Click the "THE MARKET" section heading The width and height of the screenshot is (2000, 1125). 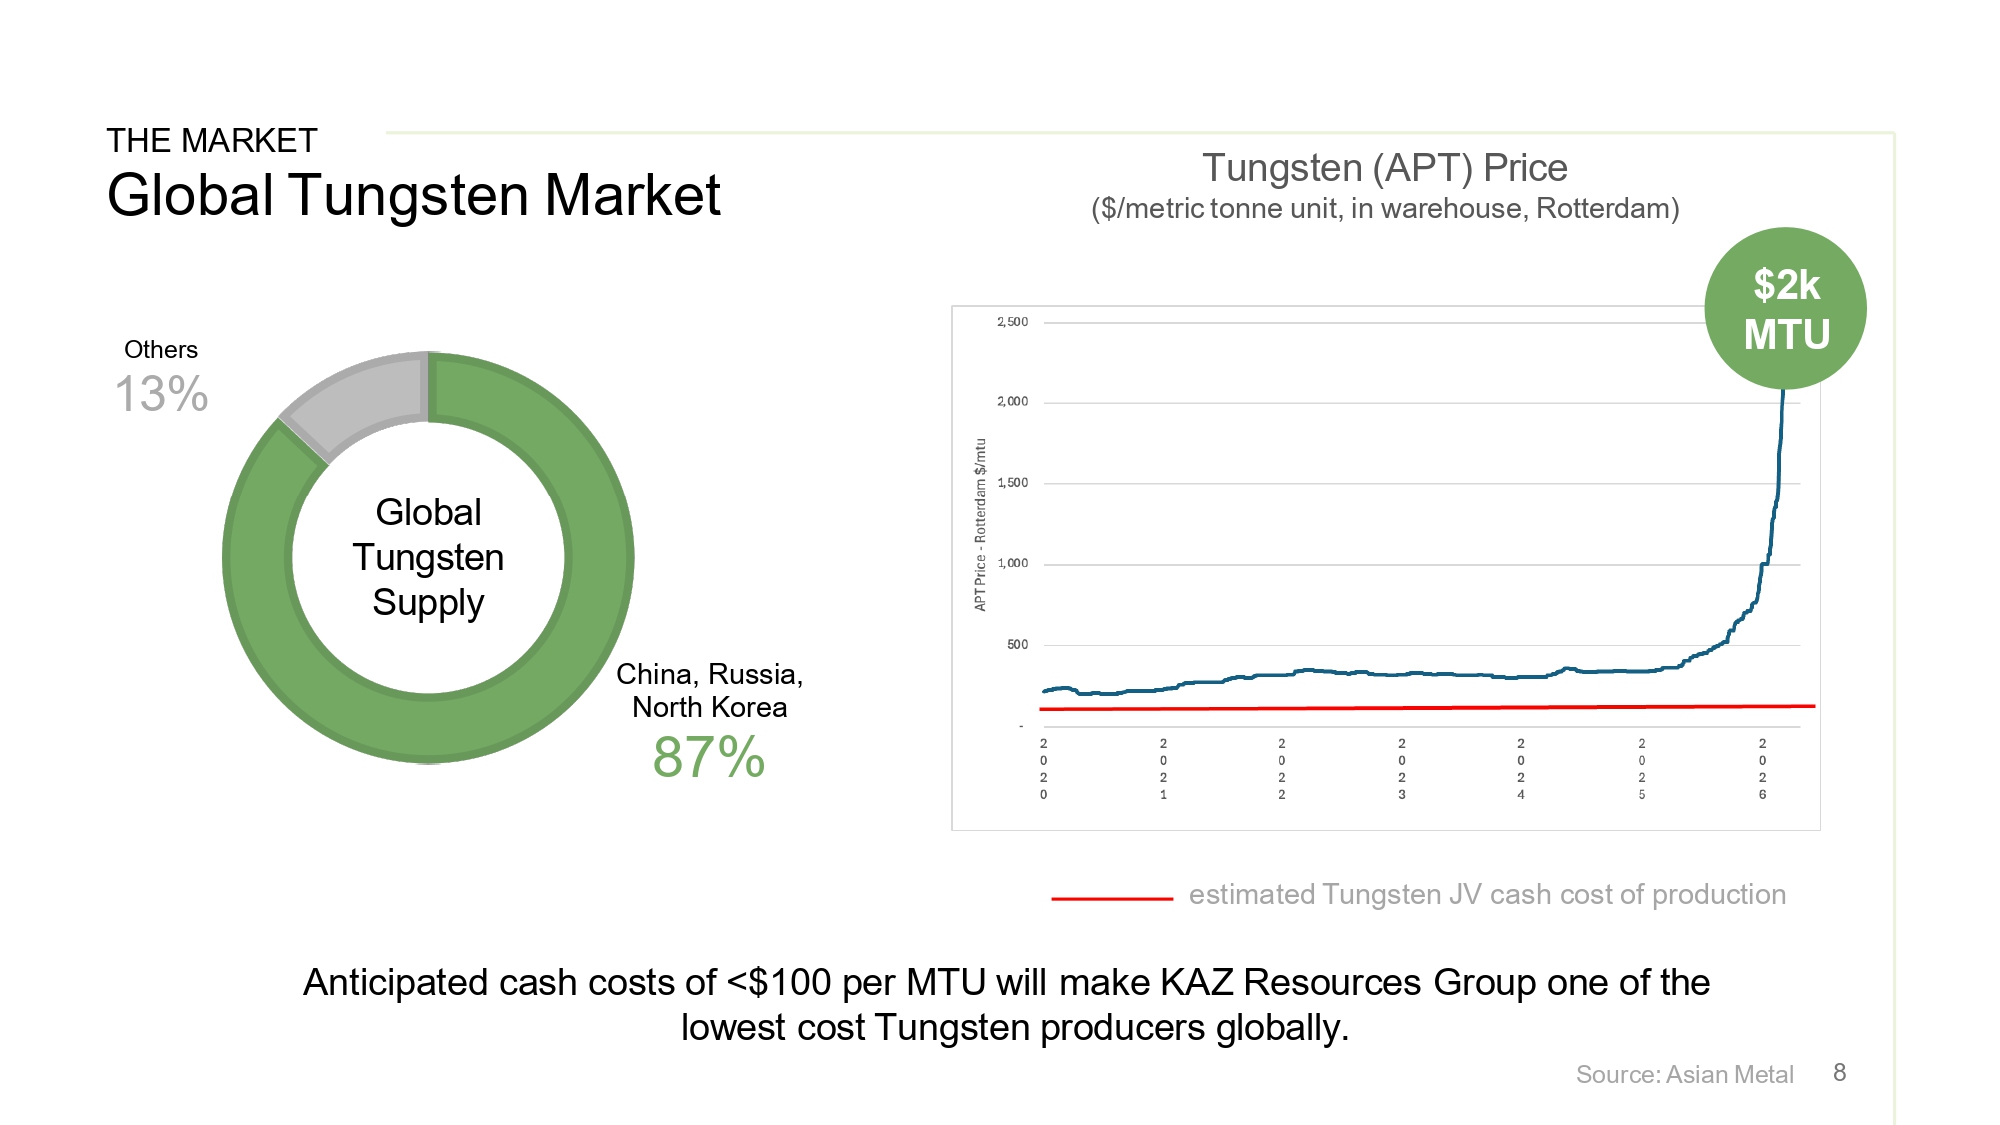[x=212, y=141]
